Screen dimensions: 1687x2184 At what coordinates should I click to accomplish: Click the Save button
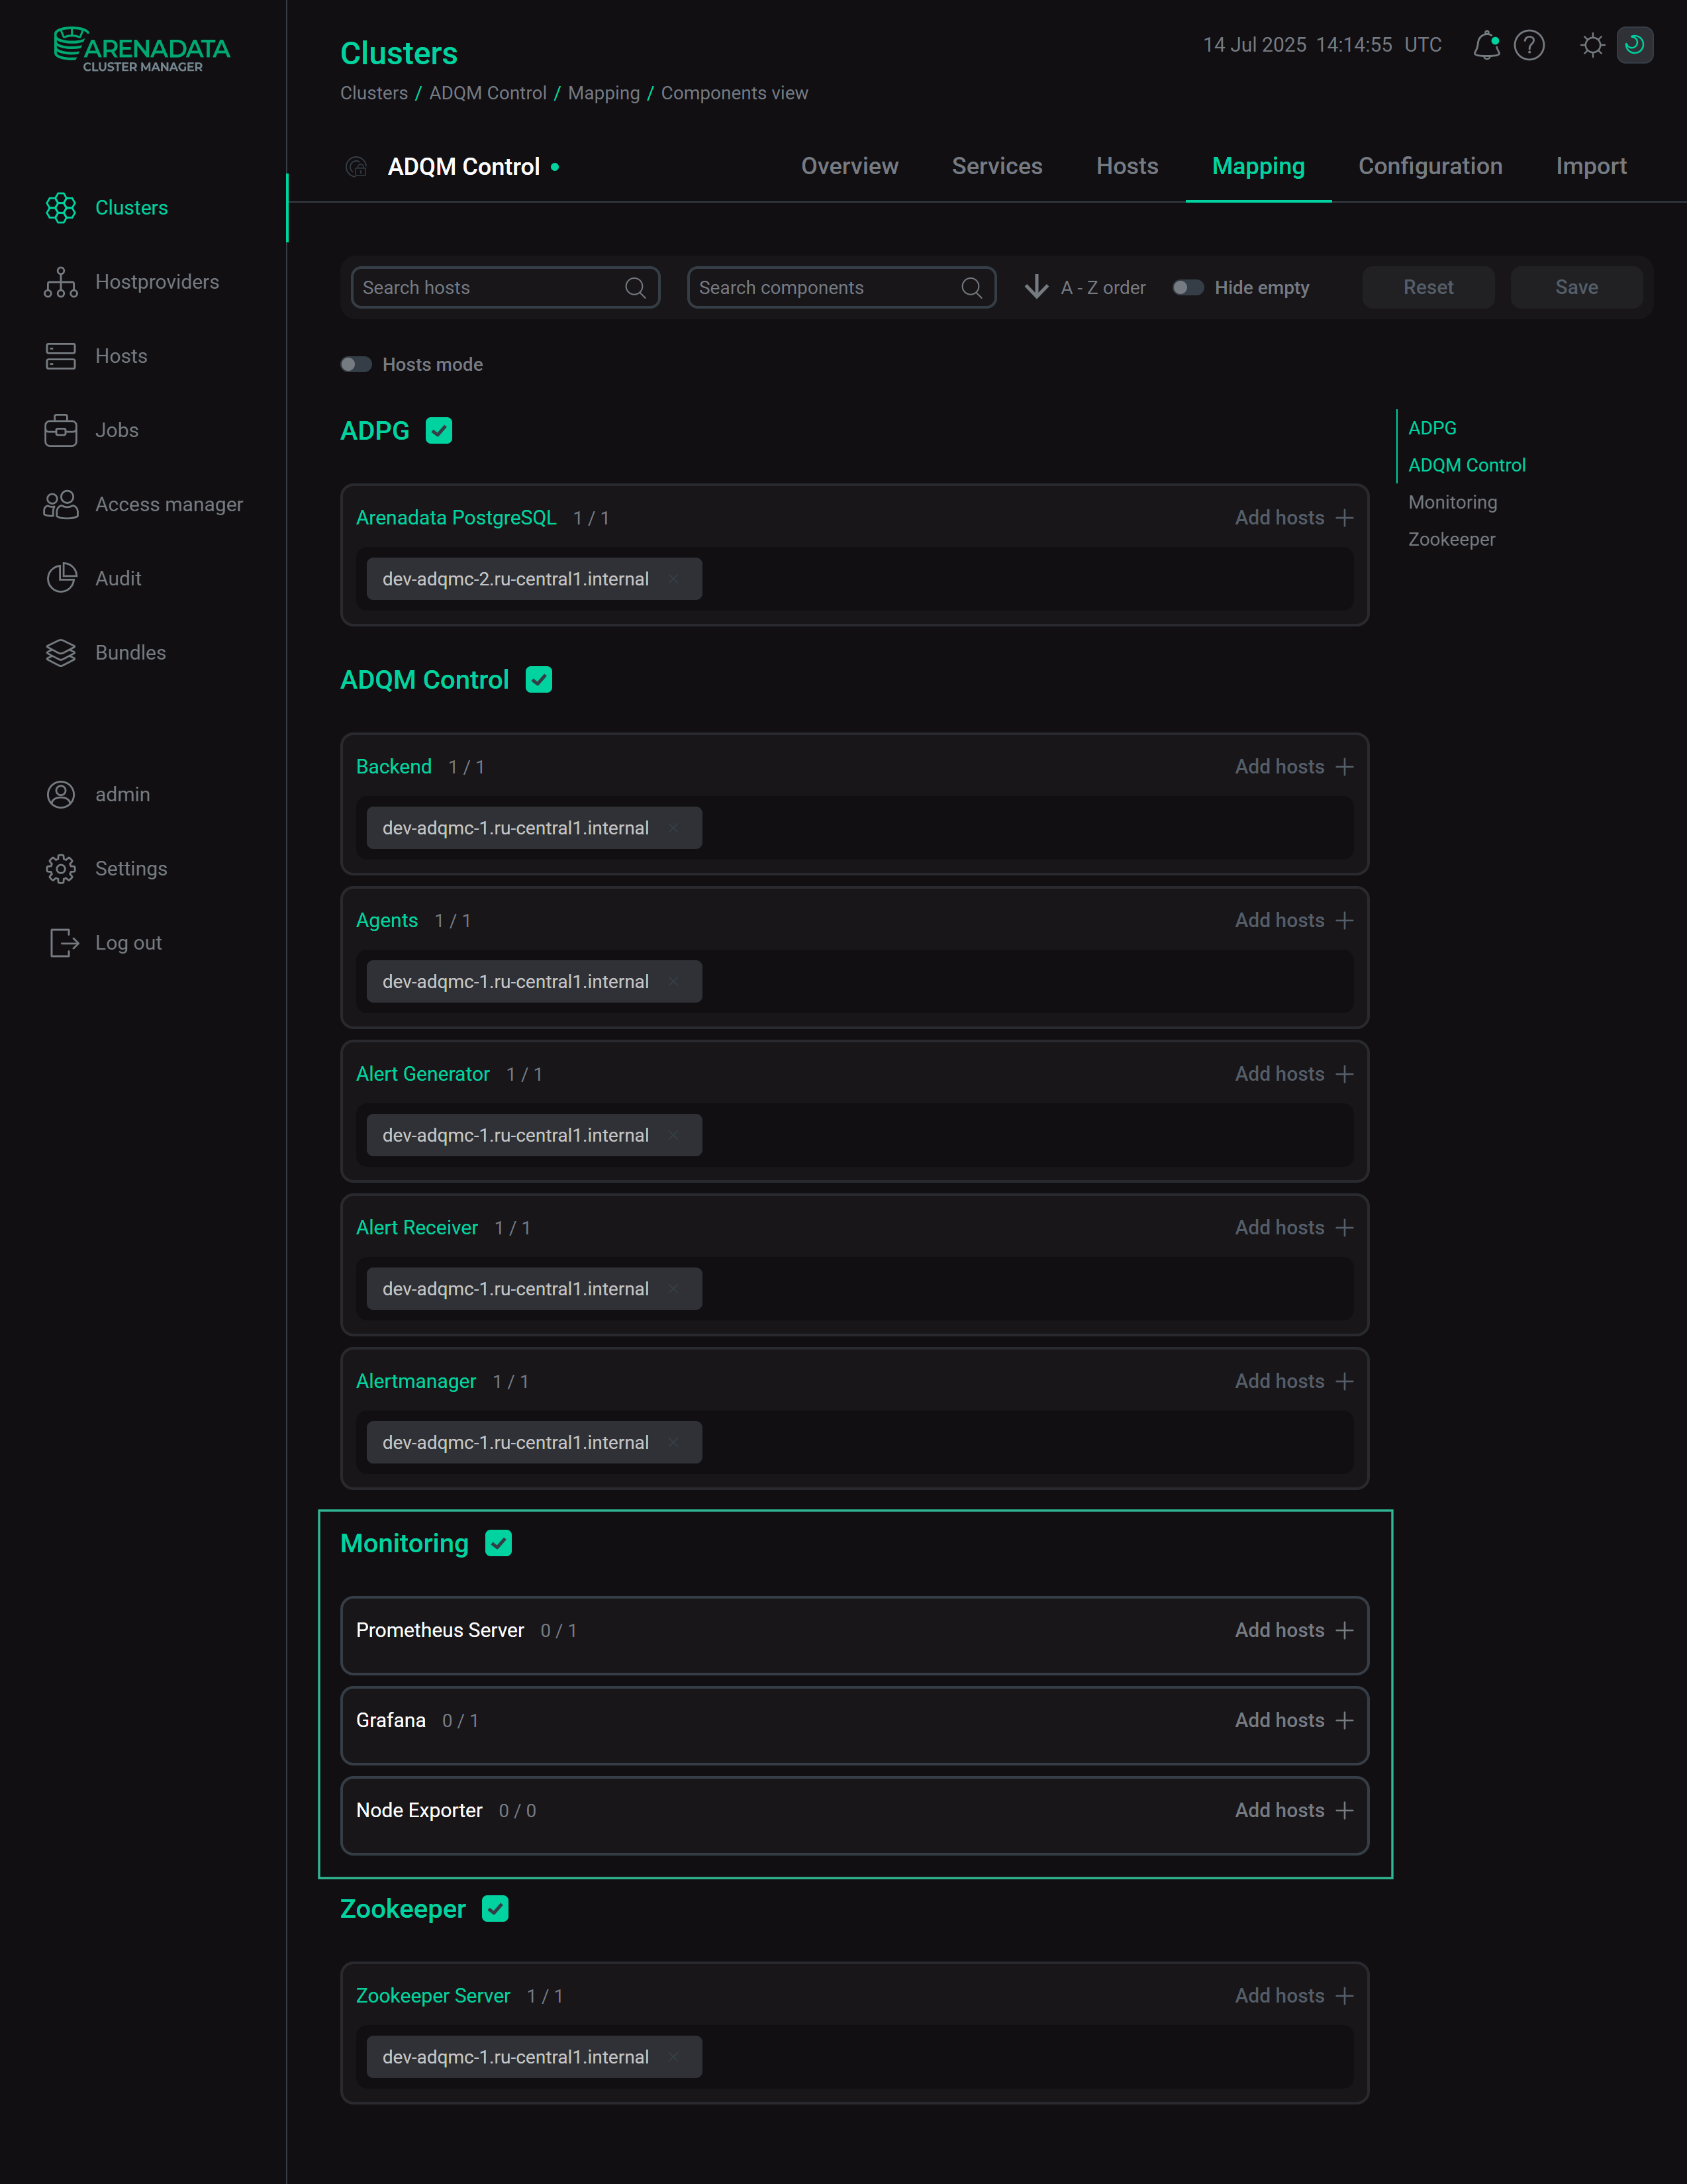(1576, 287)
